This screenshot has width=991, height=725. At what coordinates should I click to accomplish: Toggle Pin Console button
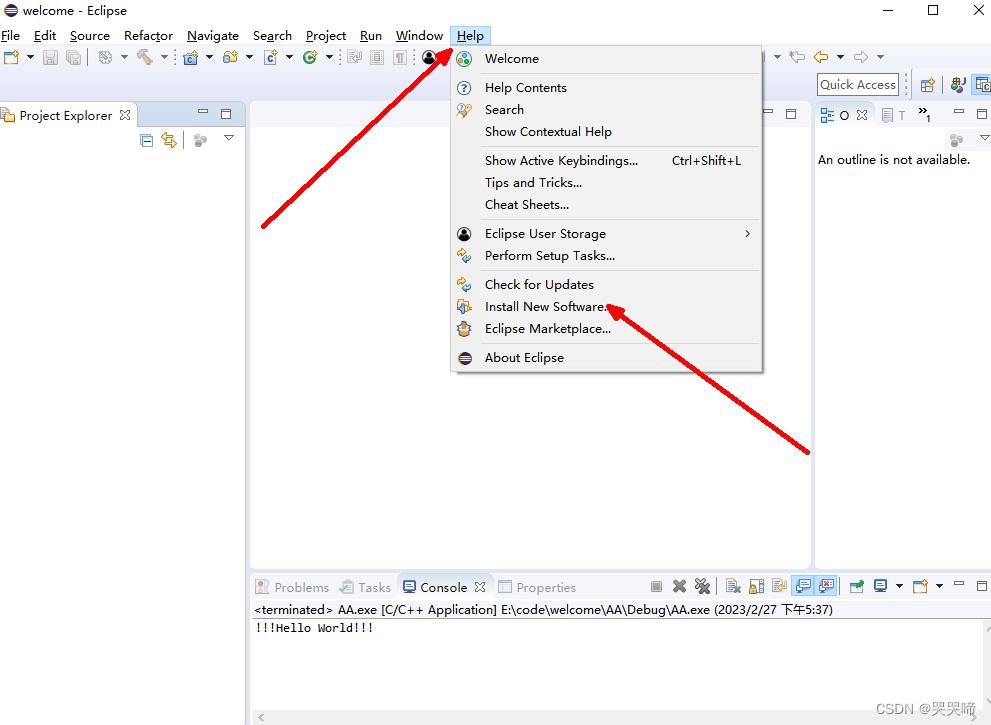coord(857,587)
